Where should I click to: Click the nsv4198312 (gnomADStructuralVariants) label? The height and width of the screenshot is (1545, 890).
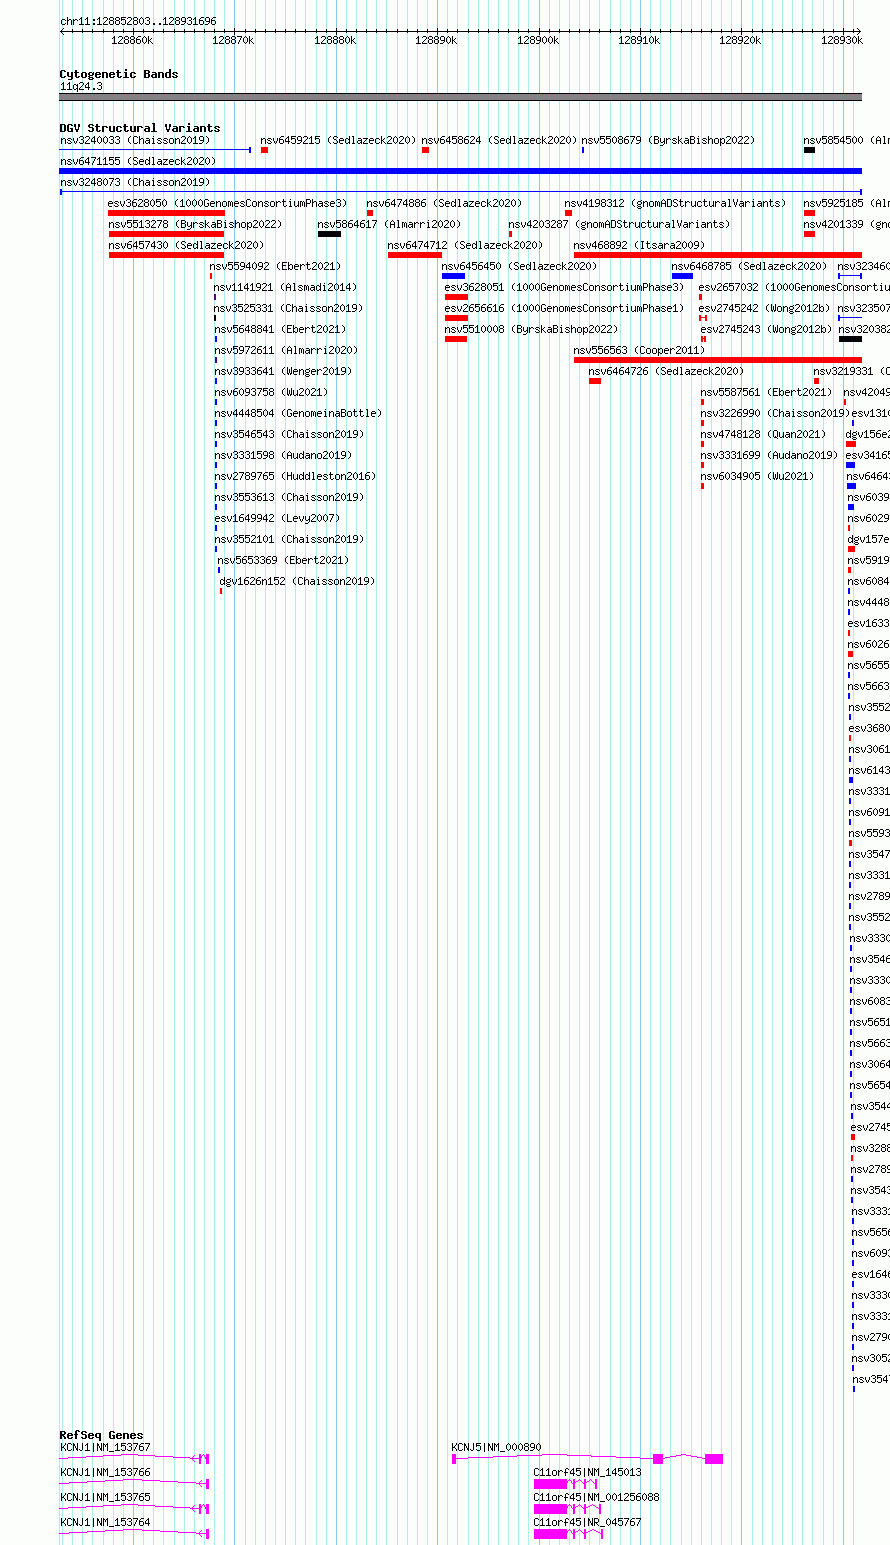(675, 203)
